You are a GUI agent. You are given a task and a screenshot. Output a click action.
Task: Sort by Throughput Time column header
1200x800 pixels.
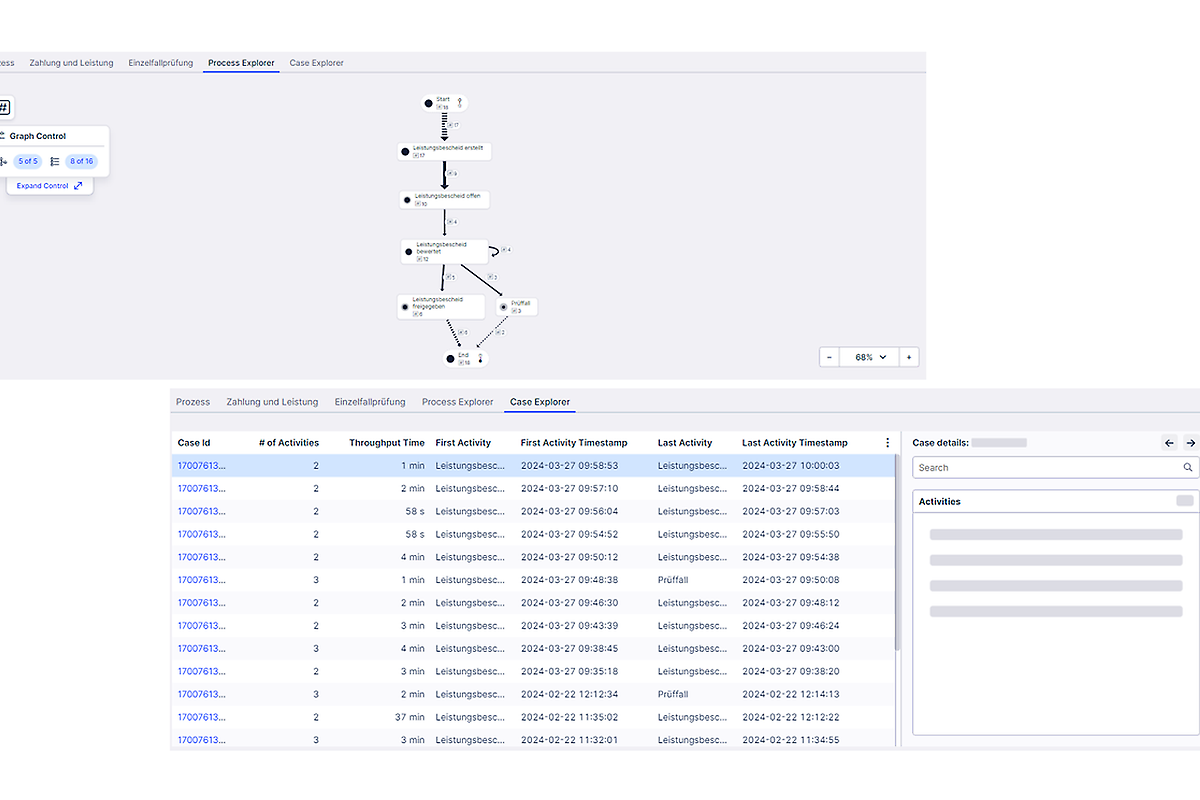tap(386, 443)
